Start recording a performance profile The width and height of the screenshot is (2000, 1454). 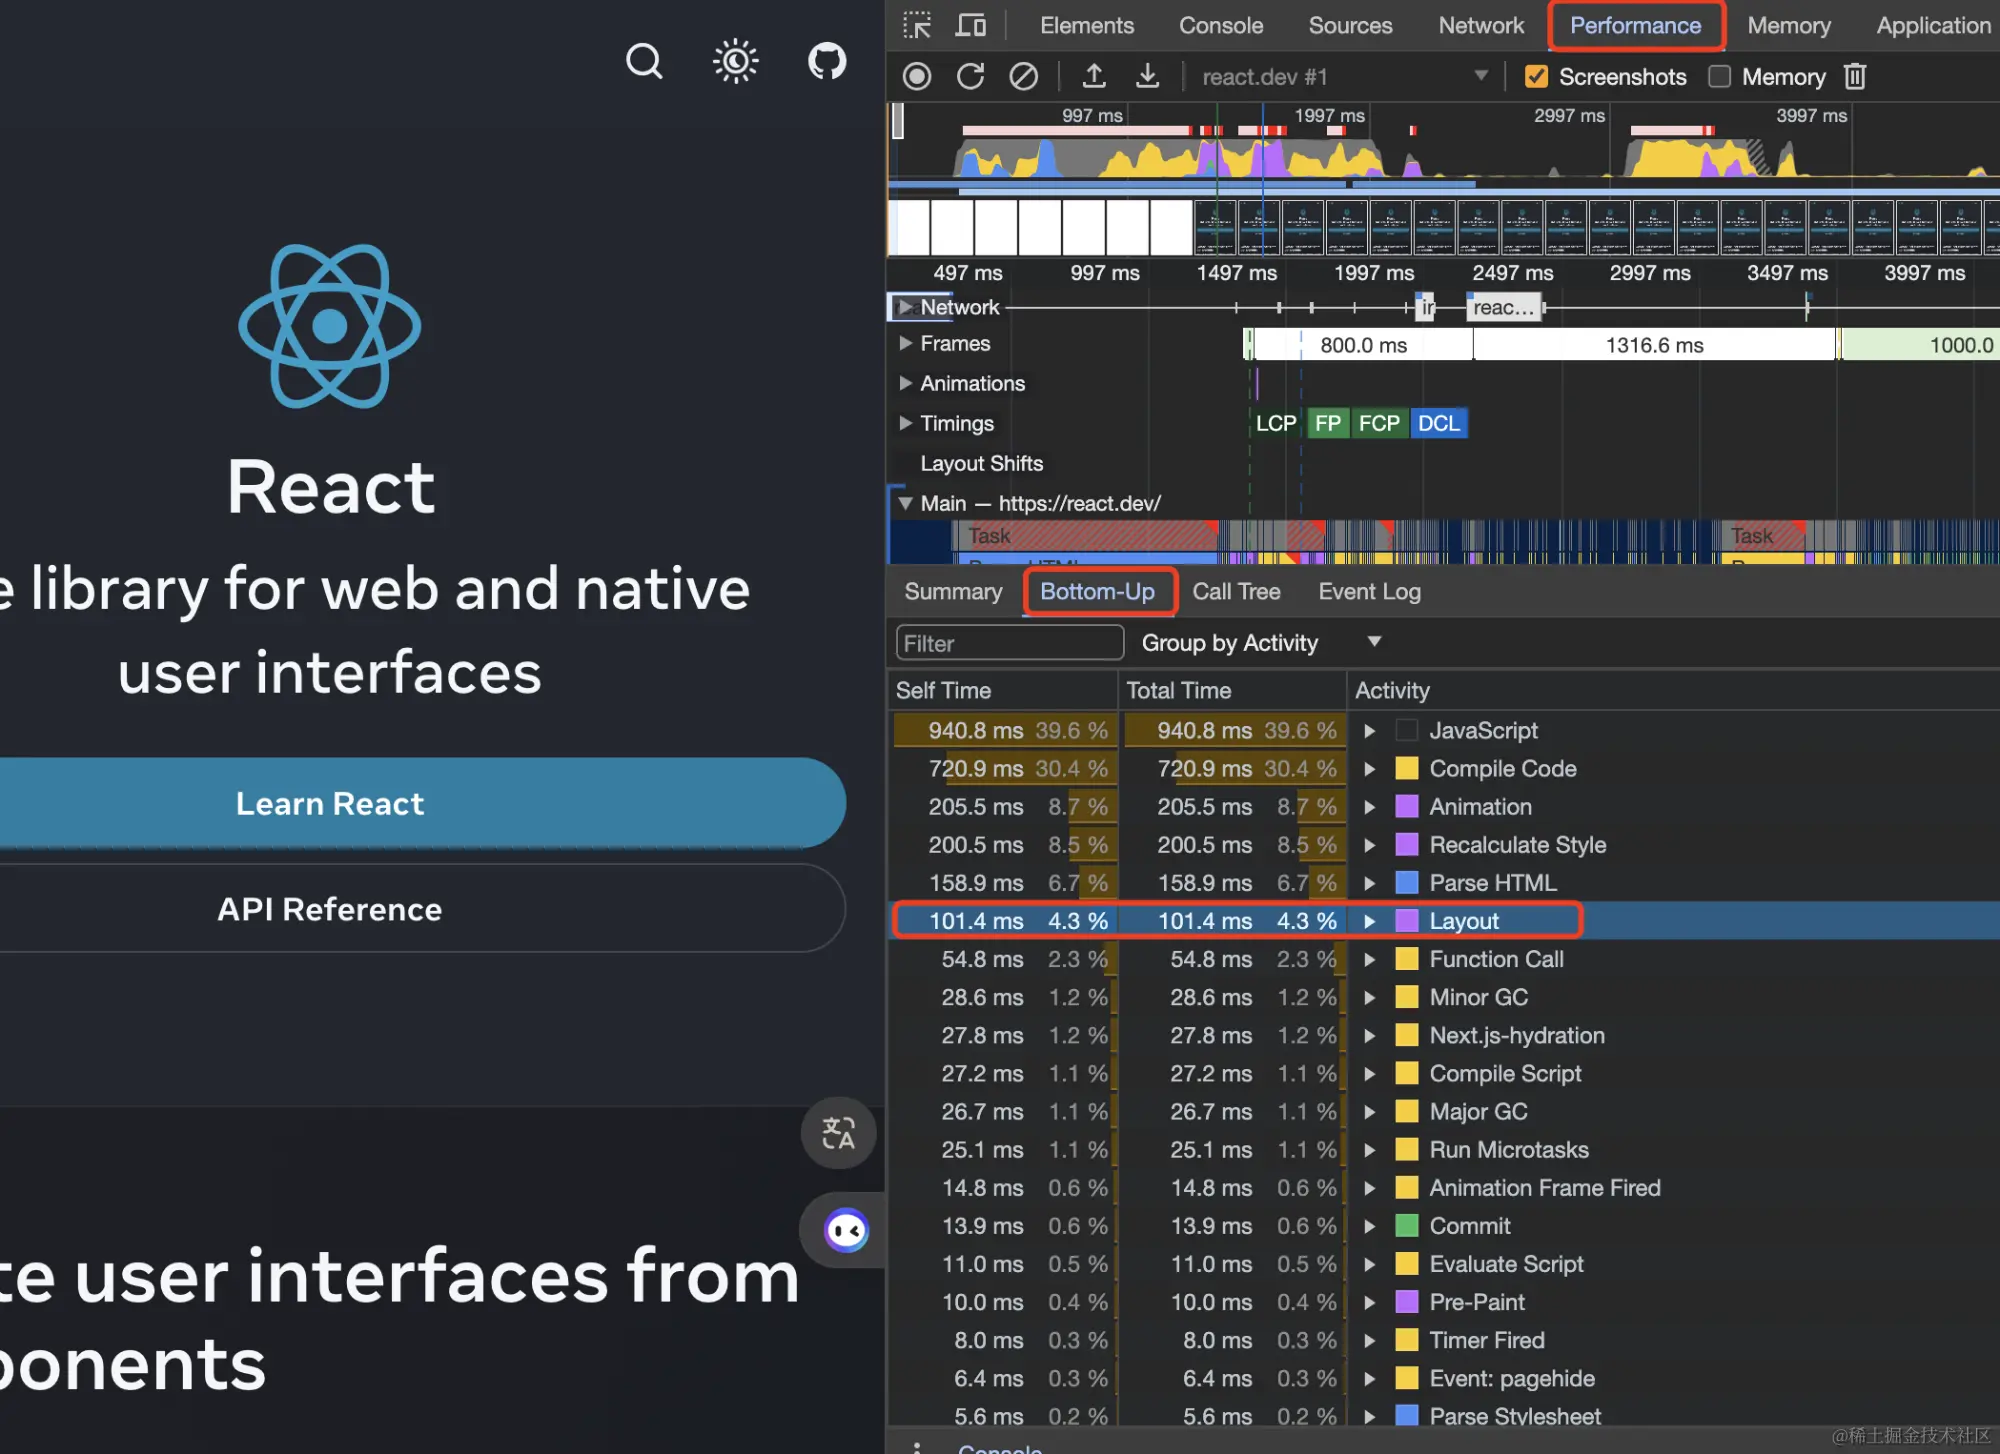tap(917, 76)
